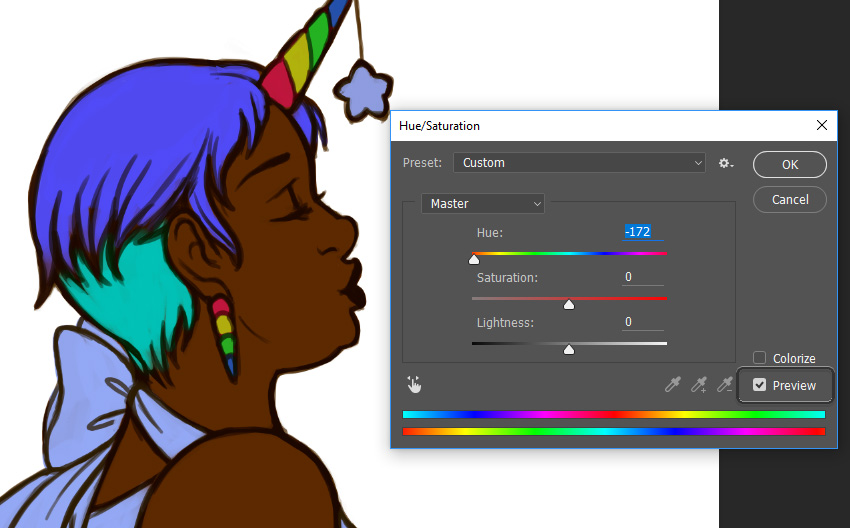
Task: Select the on-image adjustment hand tool
Action: click(414, 384)
